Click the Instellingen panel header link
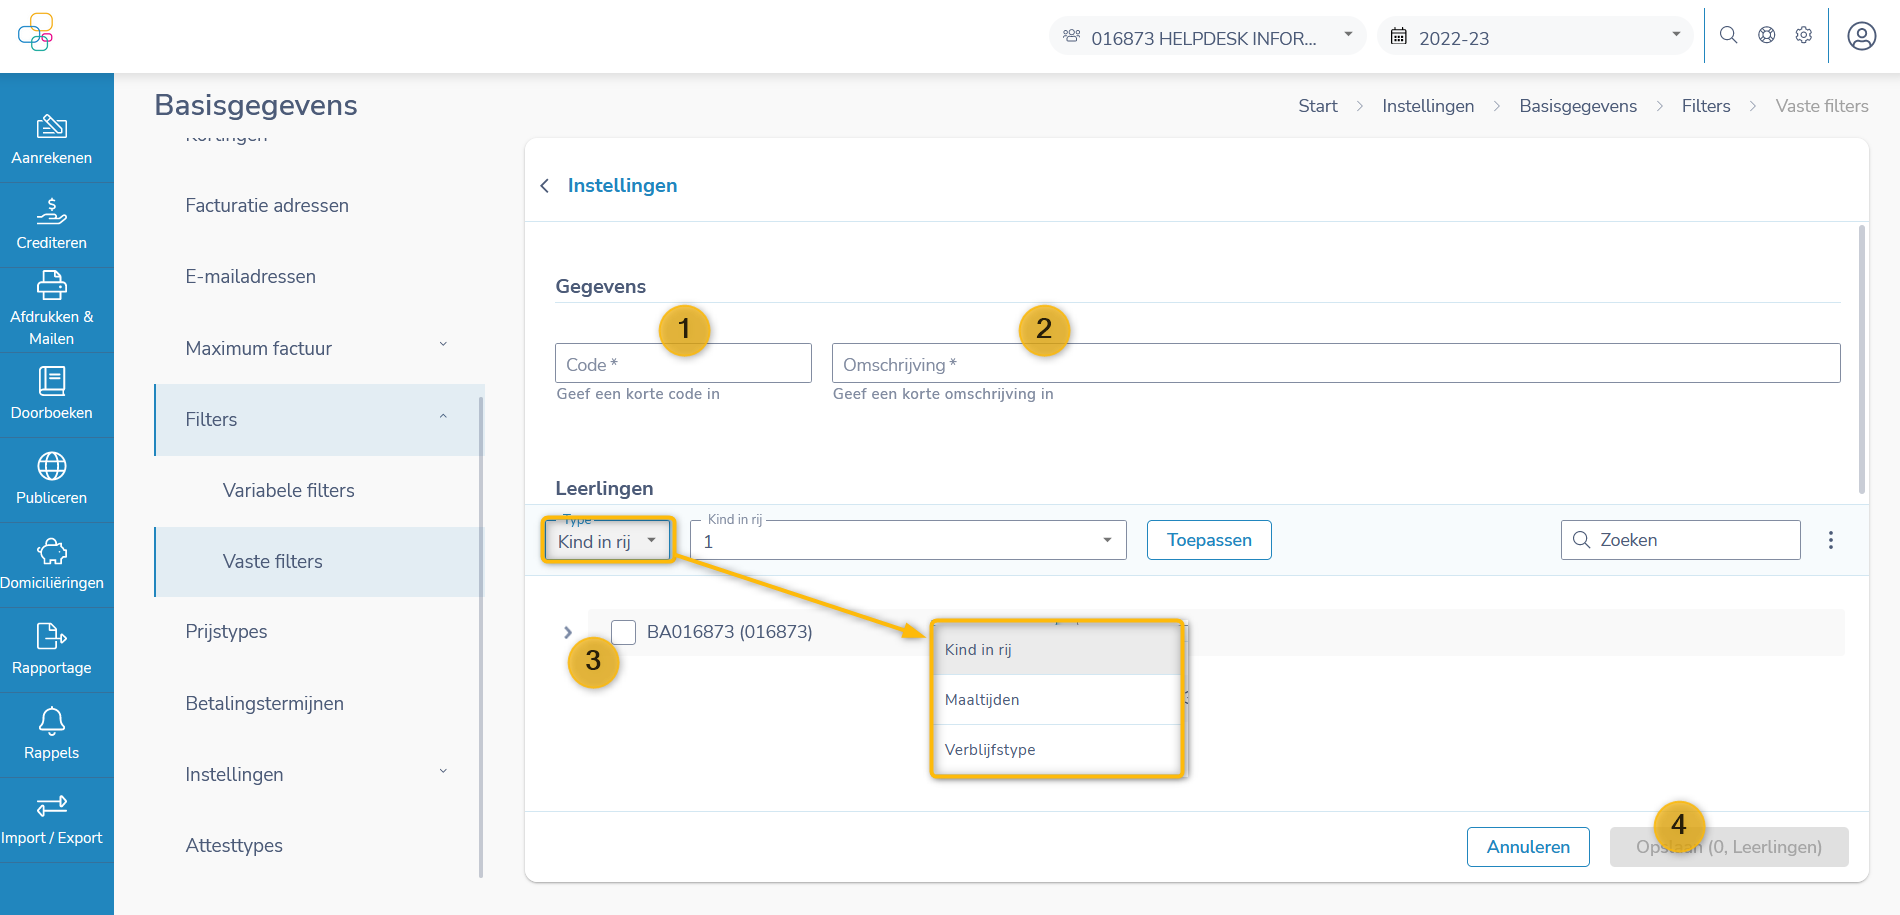 click(622, 185)
